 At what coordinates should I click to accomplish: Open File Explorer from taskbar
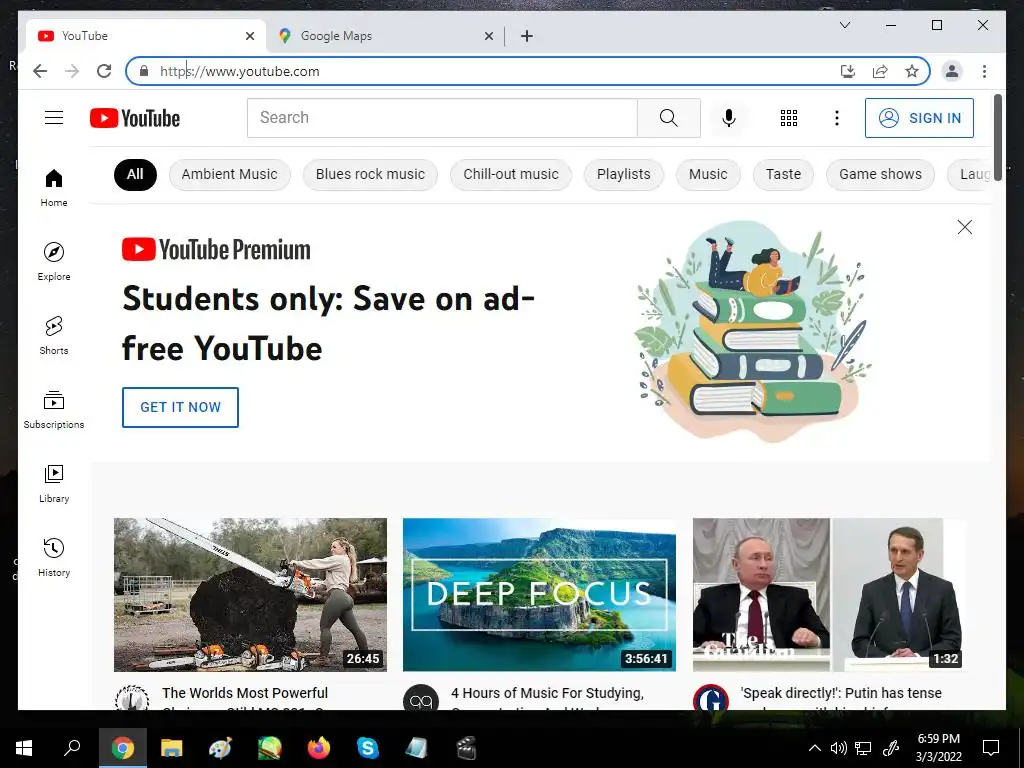pyautogui.click(x=172, y=748)
